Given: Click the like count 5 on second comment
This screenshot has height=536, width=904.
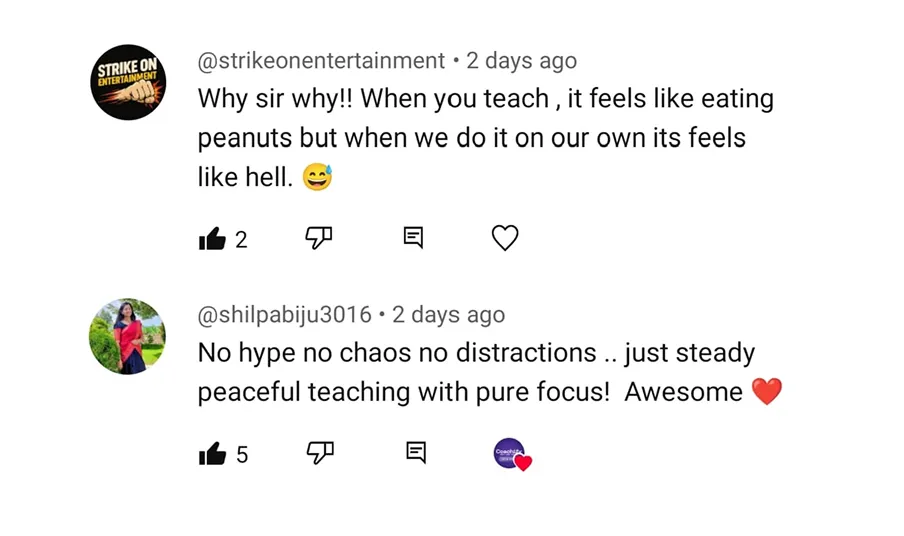Looking at the screenshot, I should [x=242, y=455].
